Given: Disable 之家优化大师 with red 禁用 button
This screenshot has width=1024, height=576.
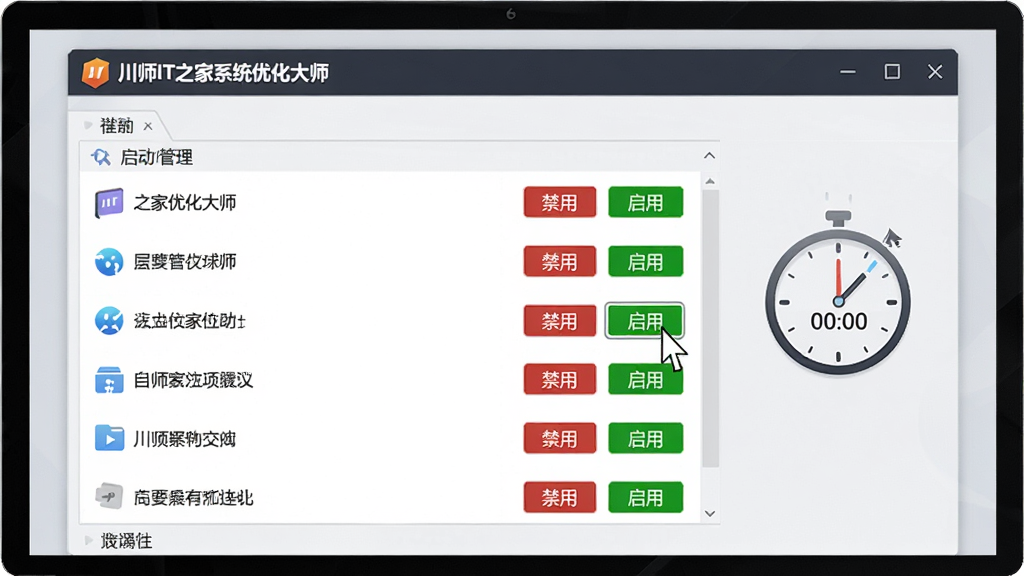Looking at the screenshot, I should click(560, 202).
